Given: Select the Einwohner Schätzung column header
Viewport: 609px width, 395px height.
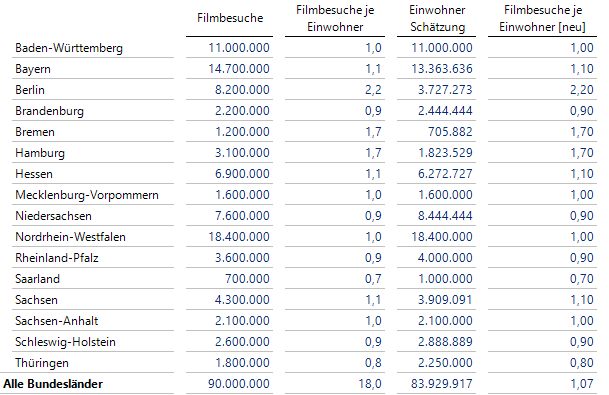Looking at the screenshot, I should pyautogui.click(x=437, y=18).
